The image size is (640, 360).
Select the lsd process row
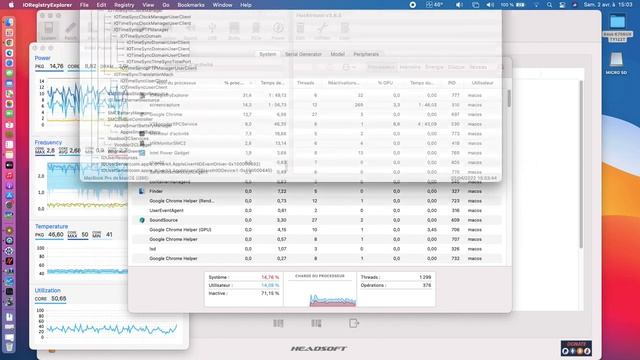317,249
